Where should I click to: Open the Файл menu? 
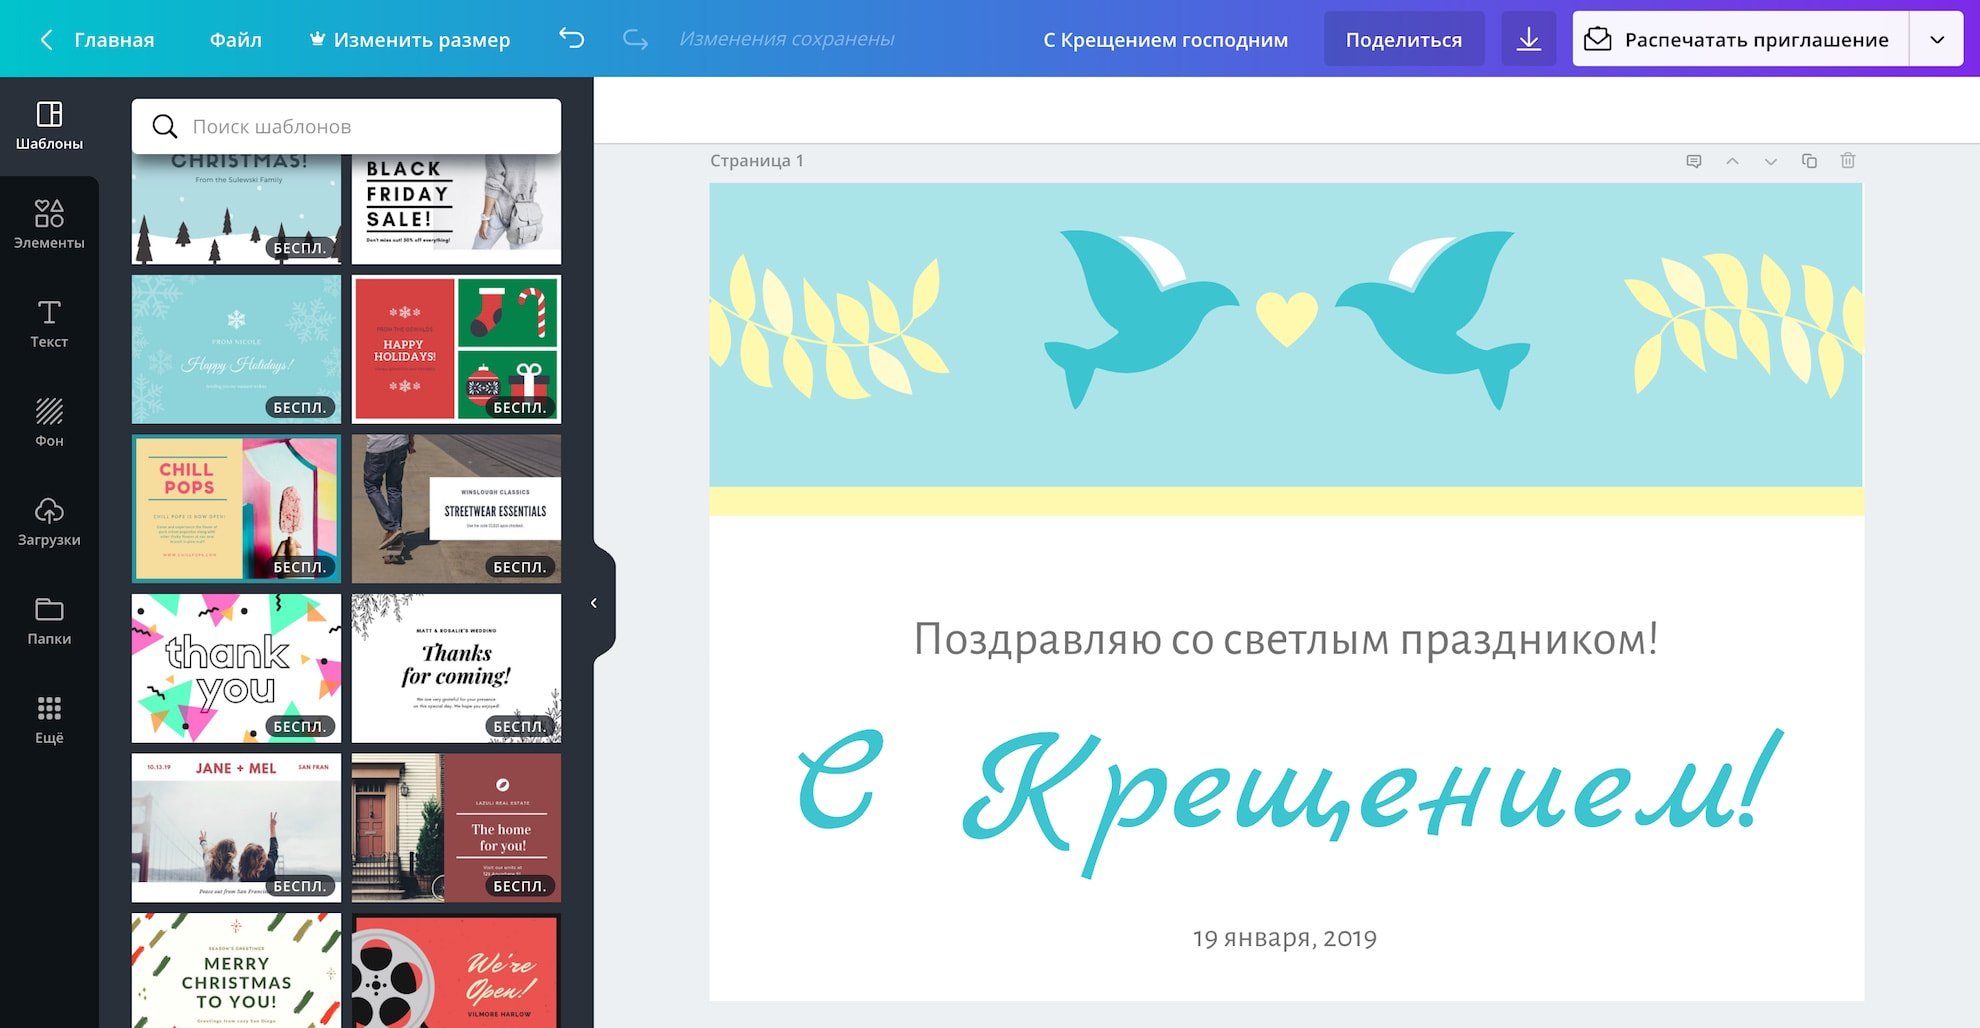tap(236, 39)
